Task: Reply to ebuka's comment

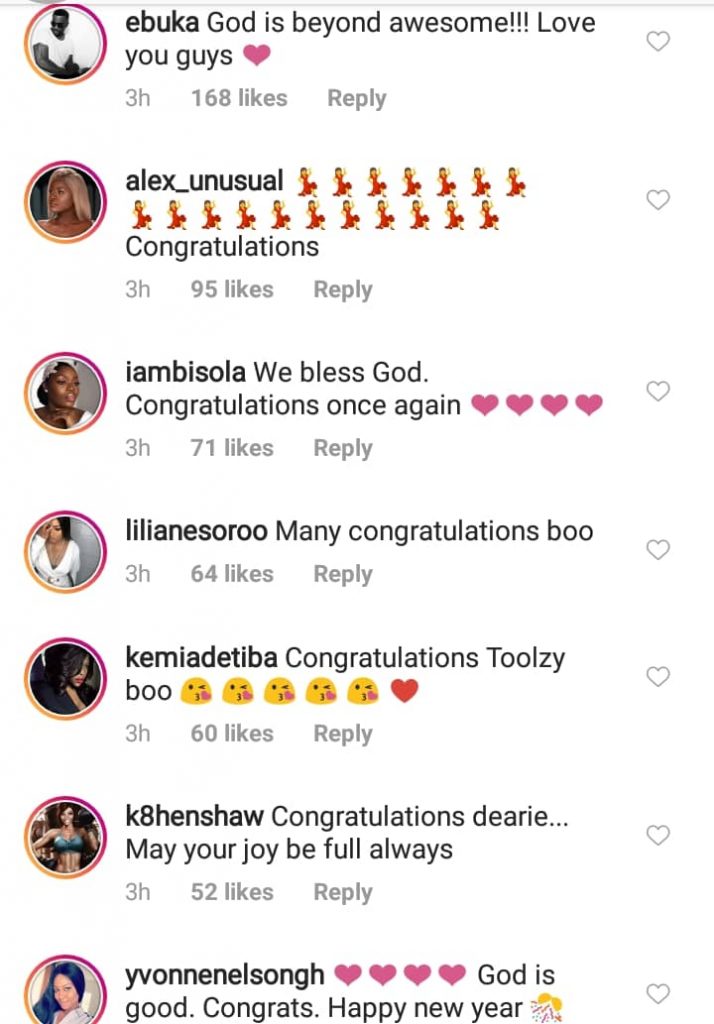Action: point(356,98)
